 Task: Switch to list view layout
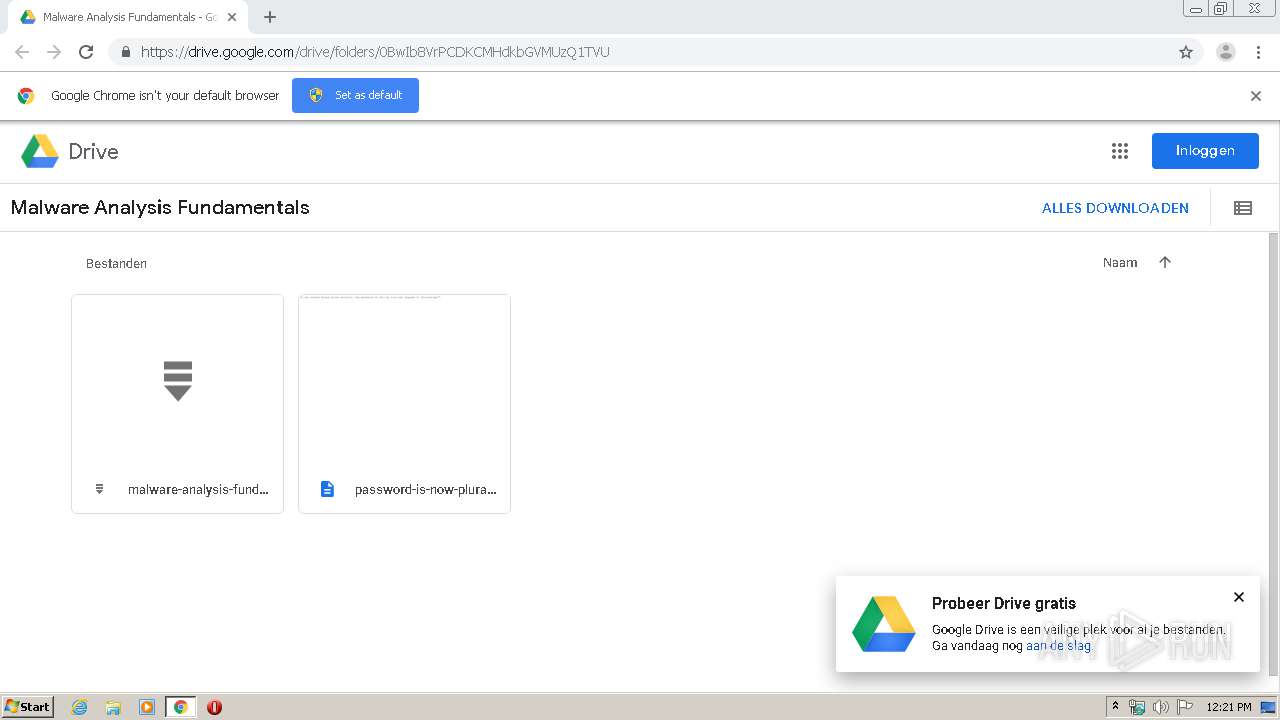coord(1243,208)
